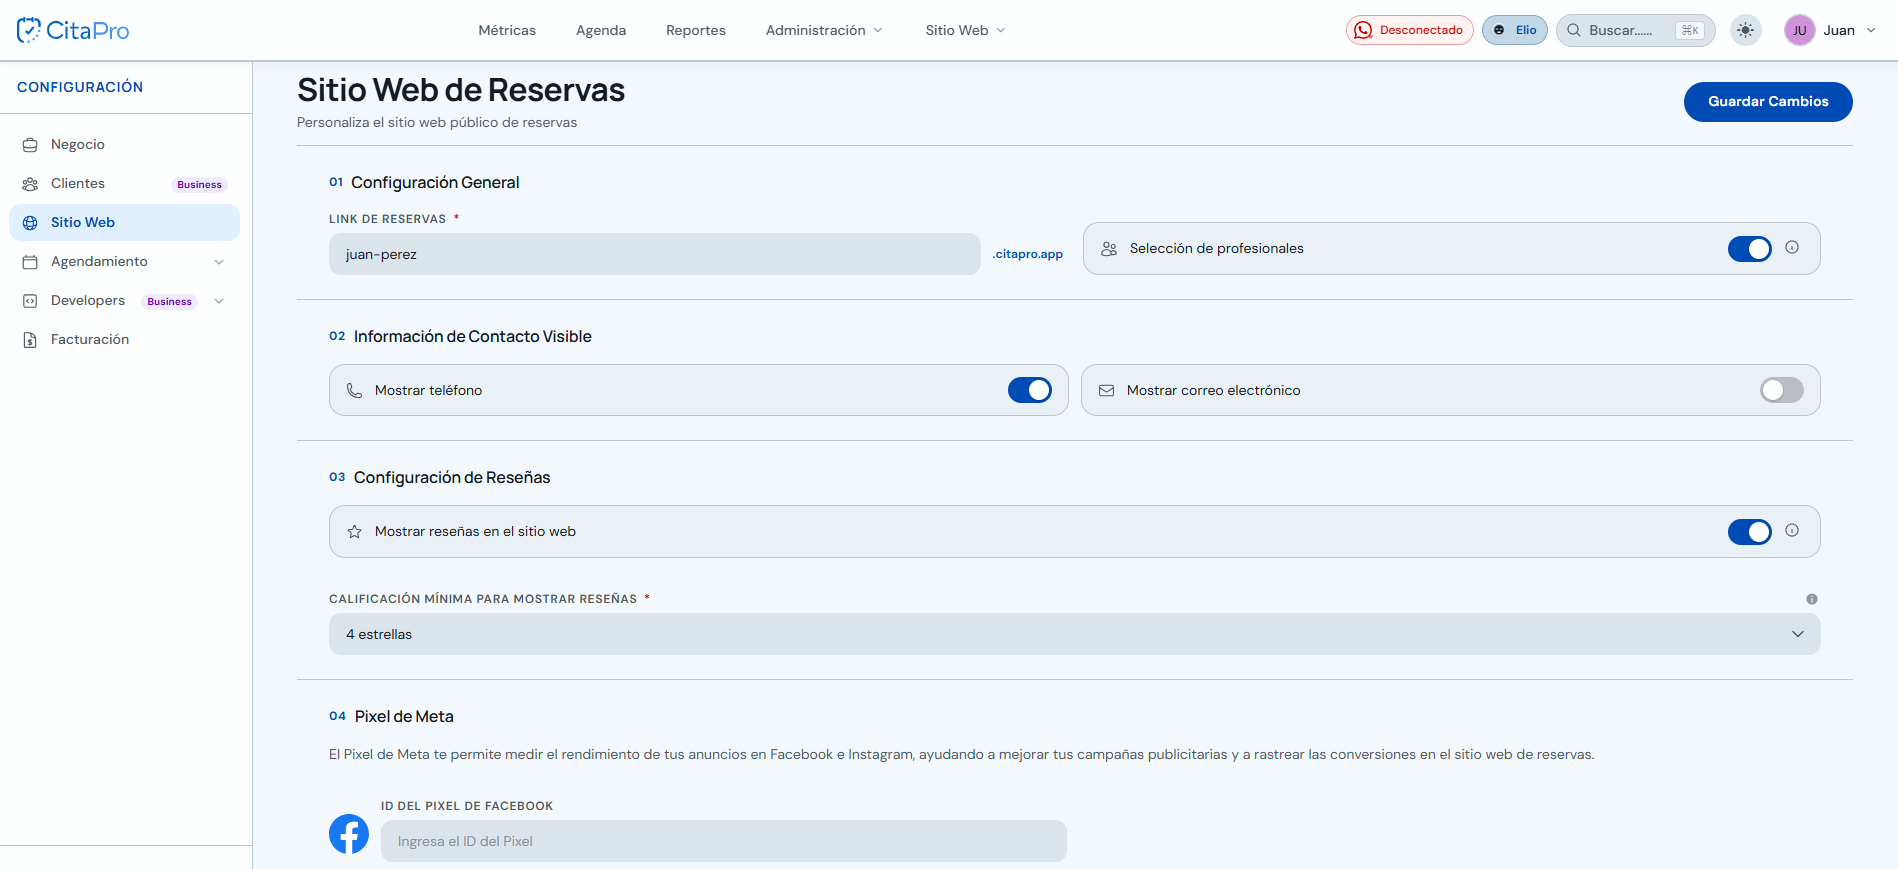Click Información de Contacto Visible heading
Image resolution: width=1898 pixels, height=869 pixels.
pyautogui.click(x=473, y=336)
